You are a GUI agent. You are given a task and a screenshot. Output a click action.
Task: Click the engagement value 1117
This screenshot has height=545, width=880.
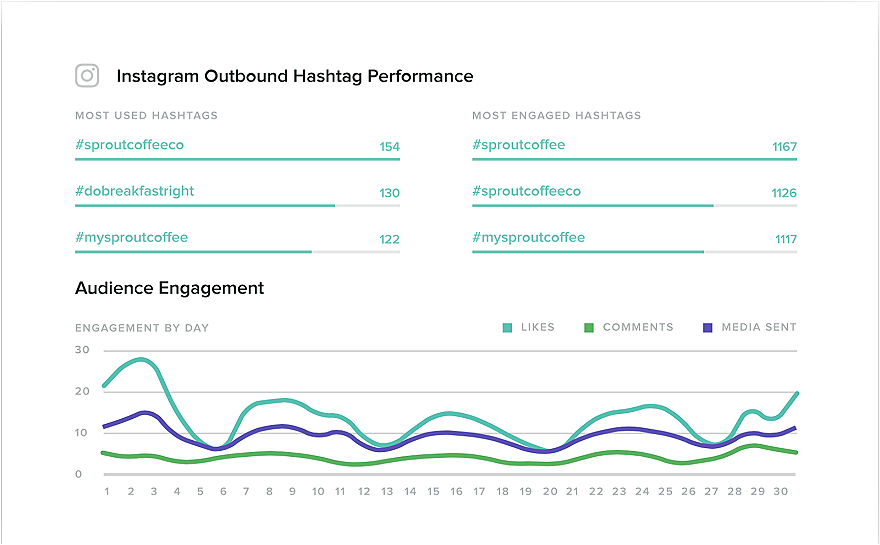tap(786, 240)
